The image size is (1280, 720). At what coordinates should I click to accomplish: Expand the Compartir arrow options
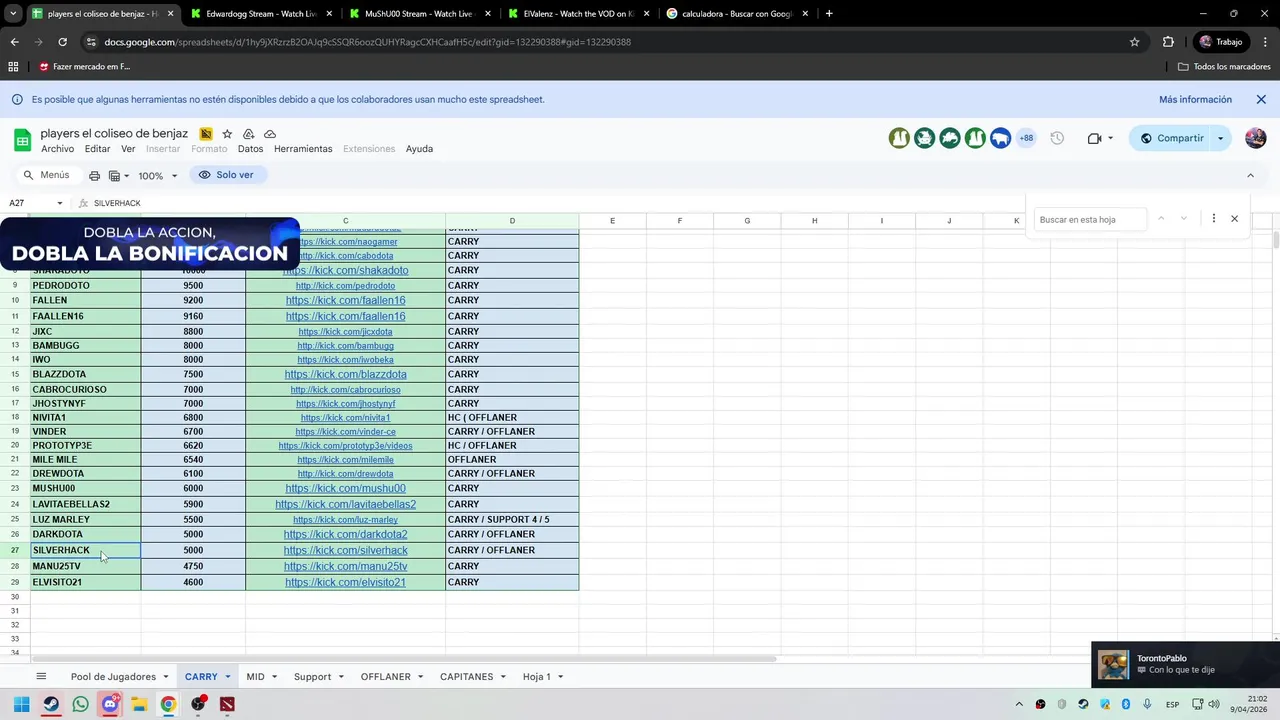pyautogui.click(x=1221, y=138)
